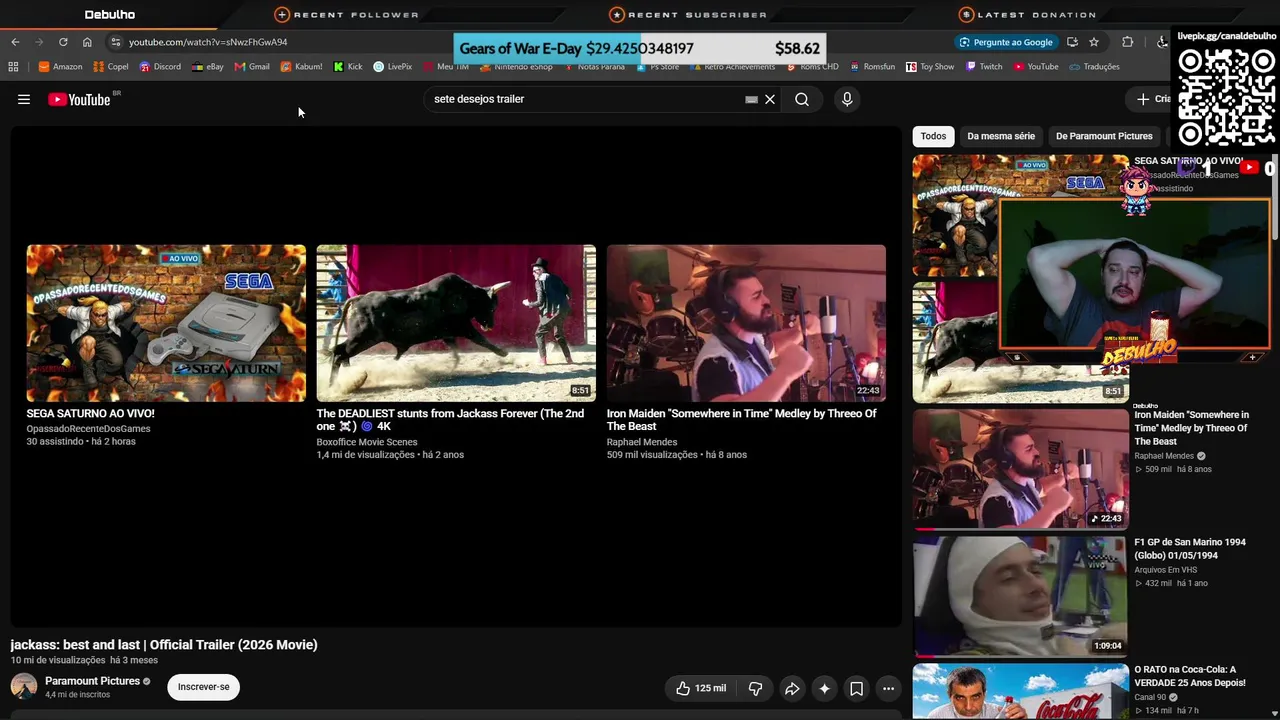This screenshot has width=1280, height=720.
Task: View site information icon in address bar
Action: click(116, 42)
